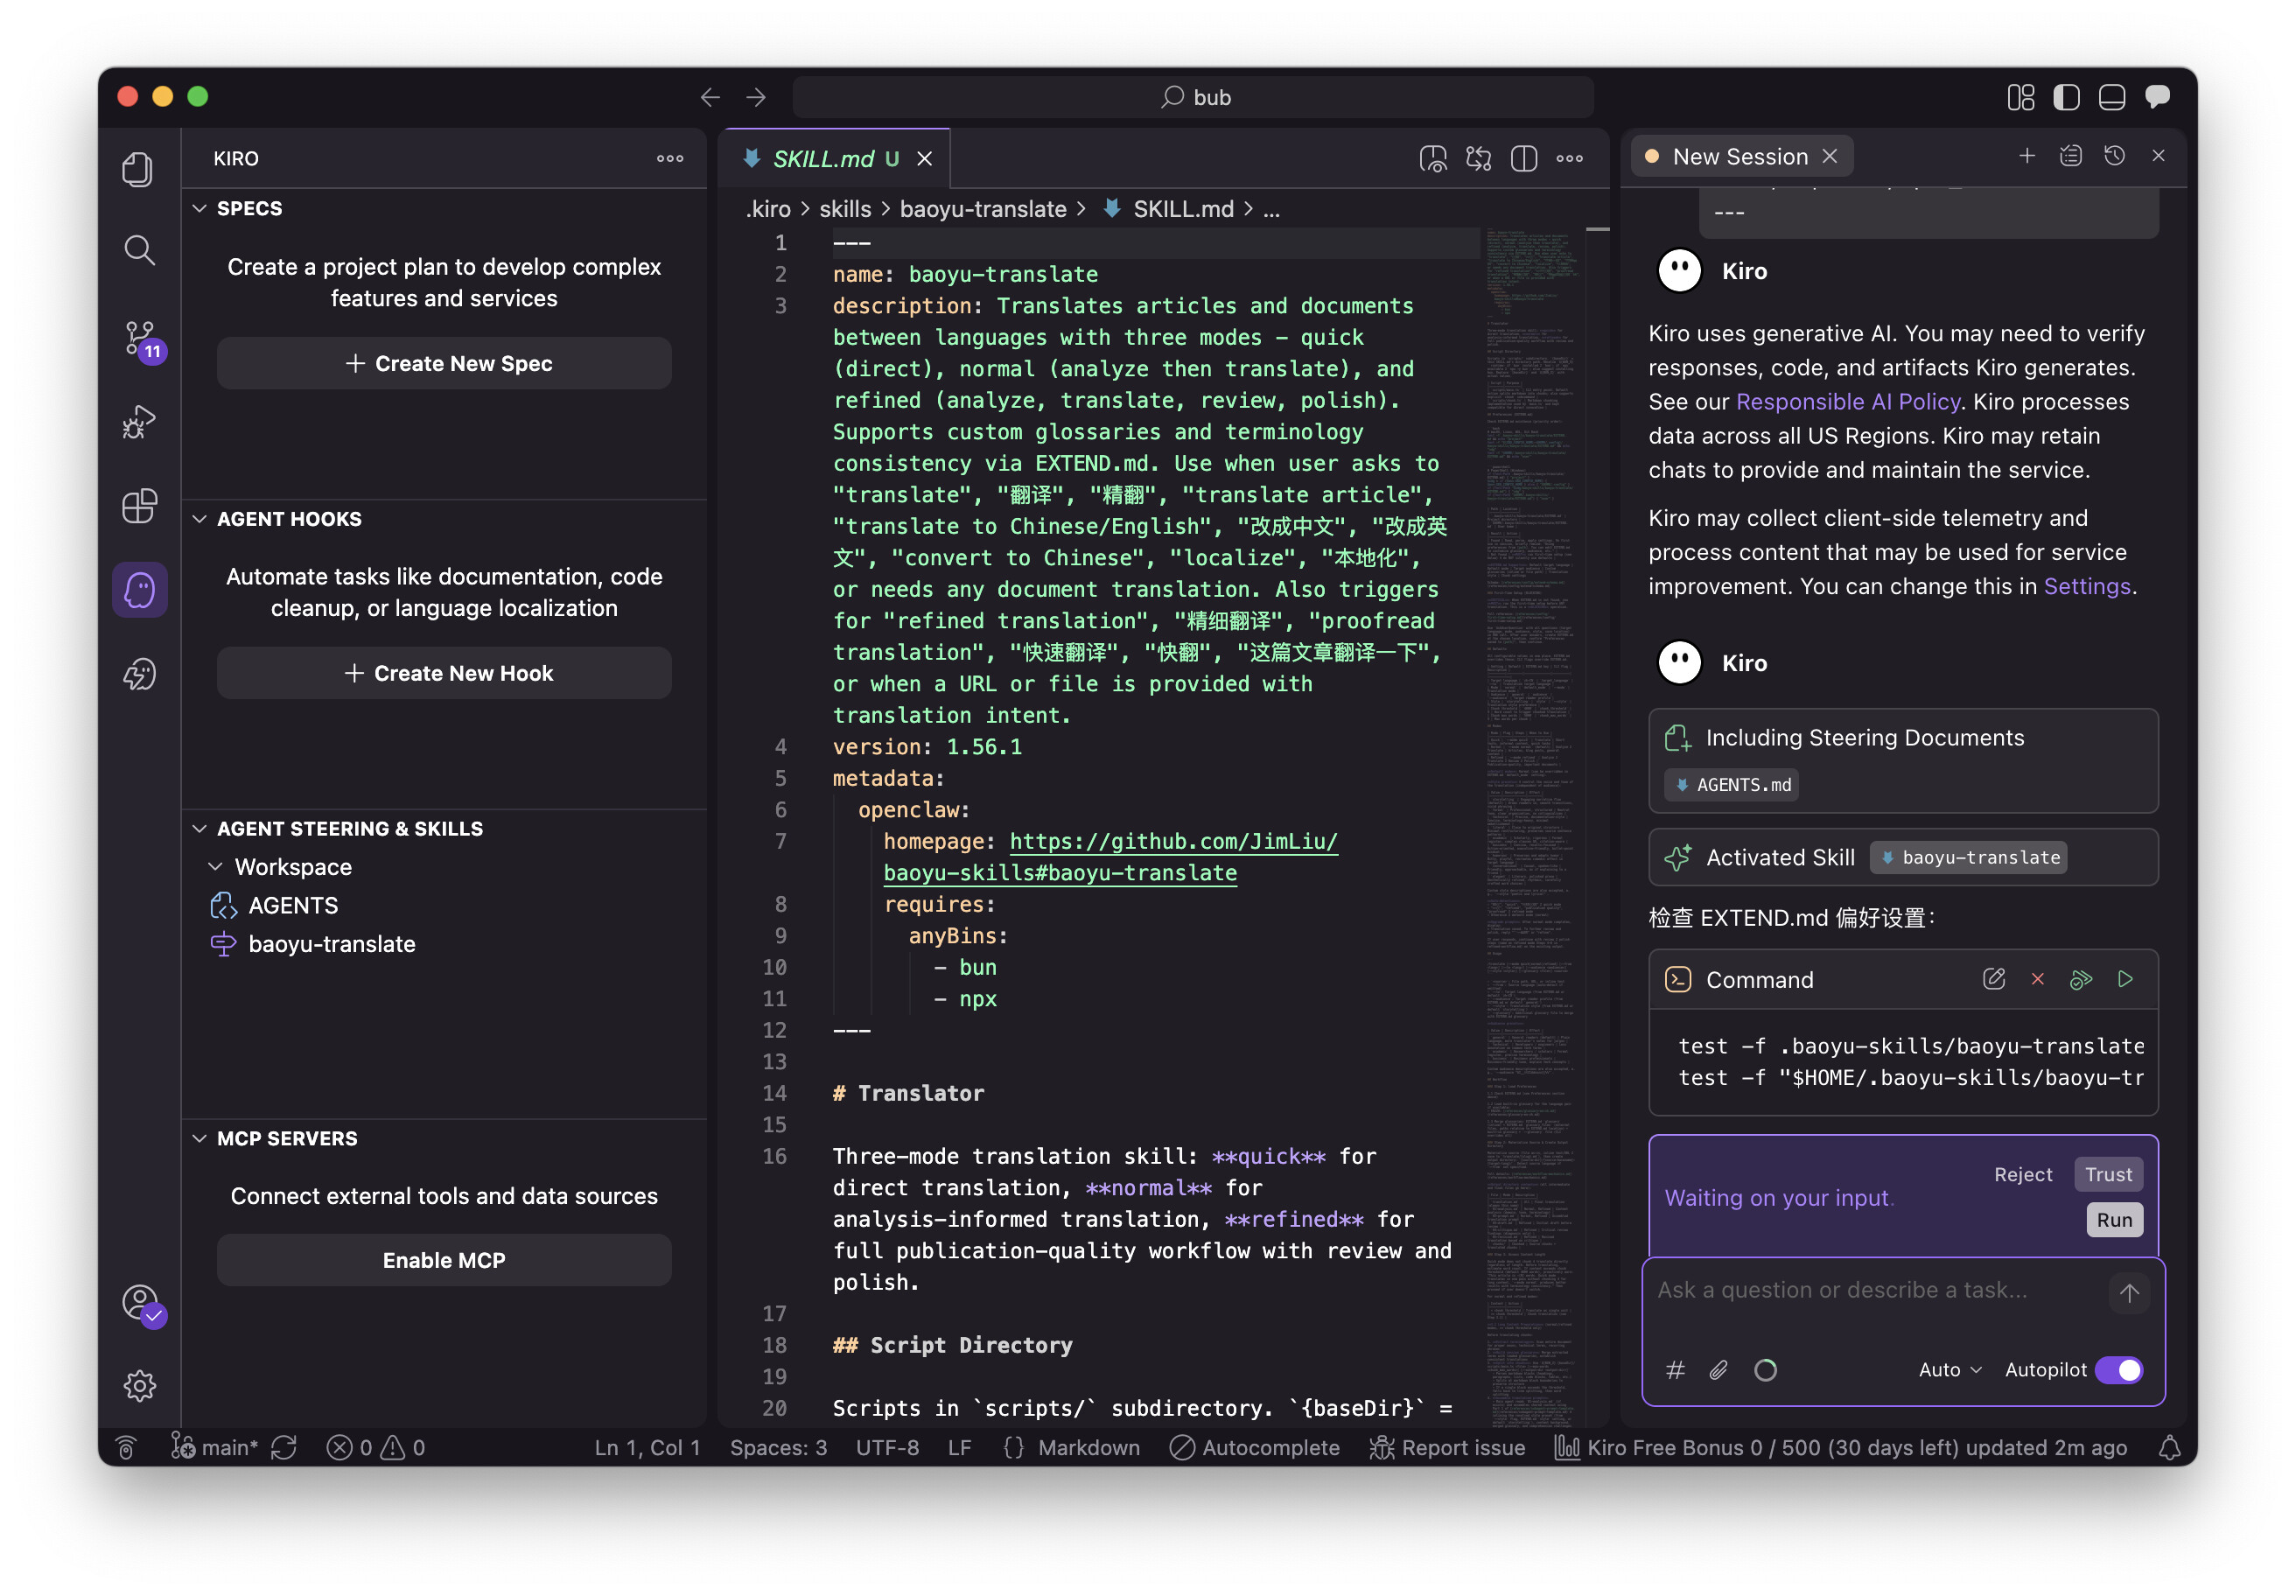The height and width of the screenshot is (1596, 2296).
Task: Open the Accounts icon in activity bar
Action: 142,1304
